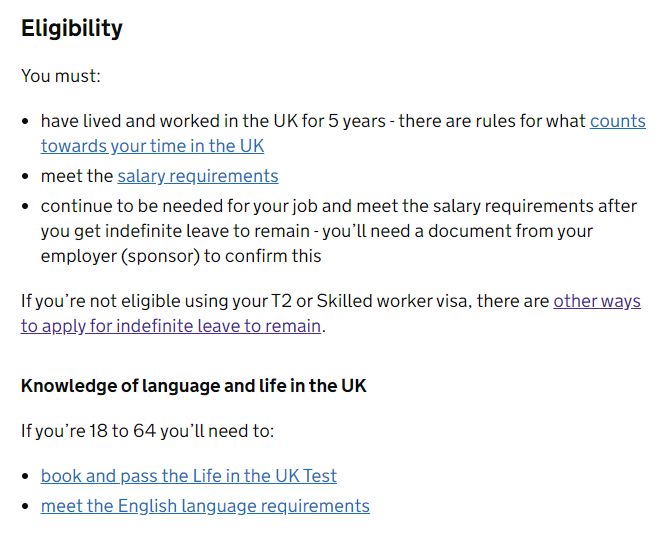662x537 pixels.
Task: Open 'to apply for indefinite leave to remain' link
Action: click(x=171, y=326)
